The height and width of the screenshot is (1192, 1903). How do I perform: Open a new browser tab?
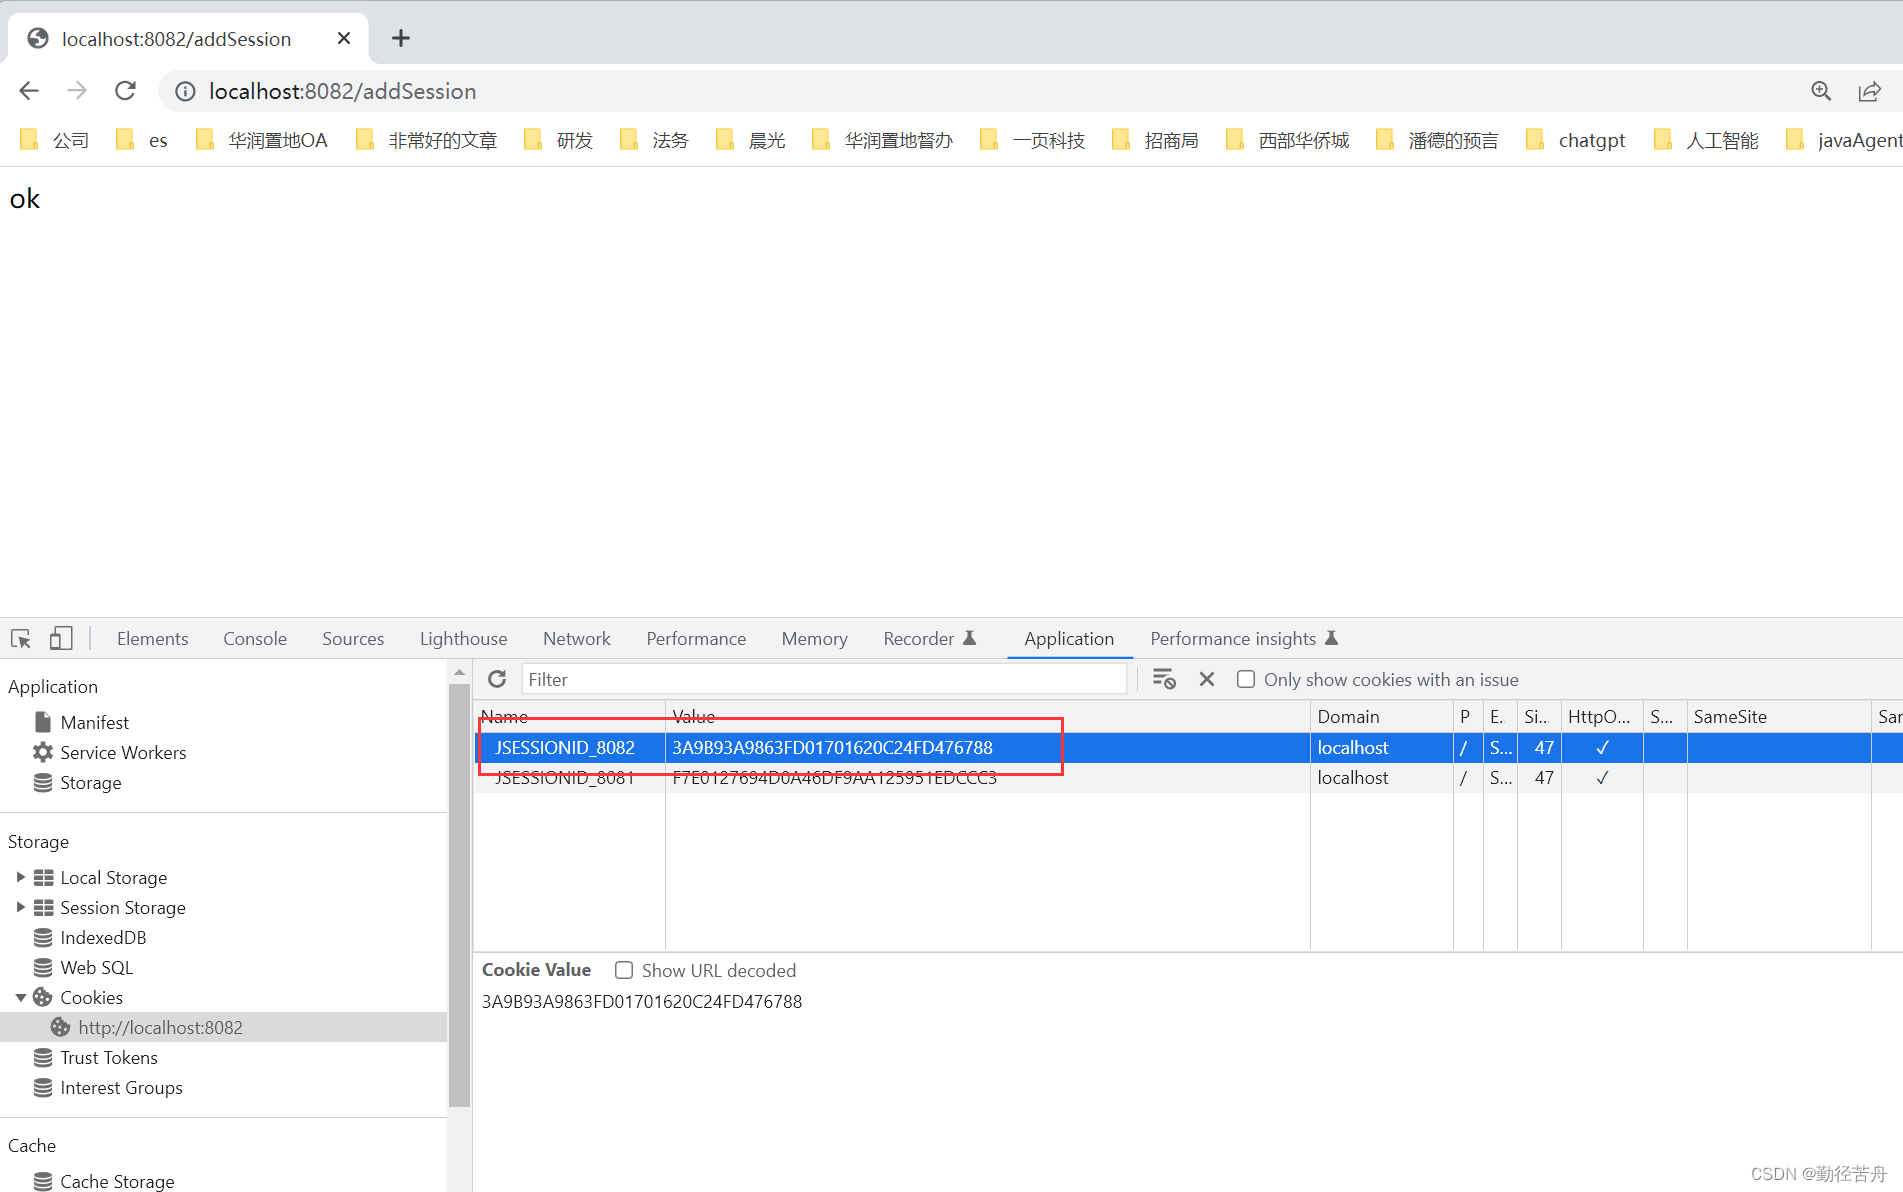pyautogui.click(x=401, y=38)
